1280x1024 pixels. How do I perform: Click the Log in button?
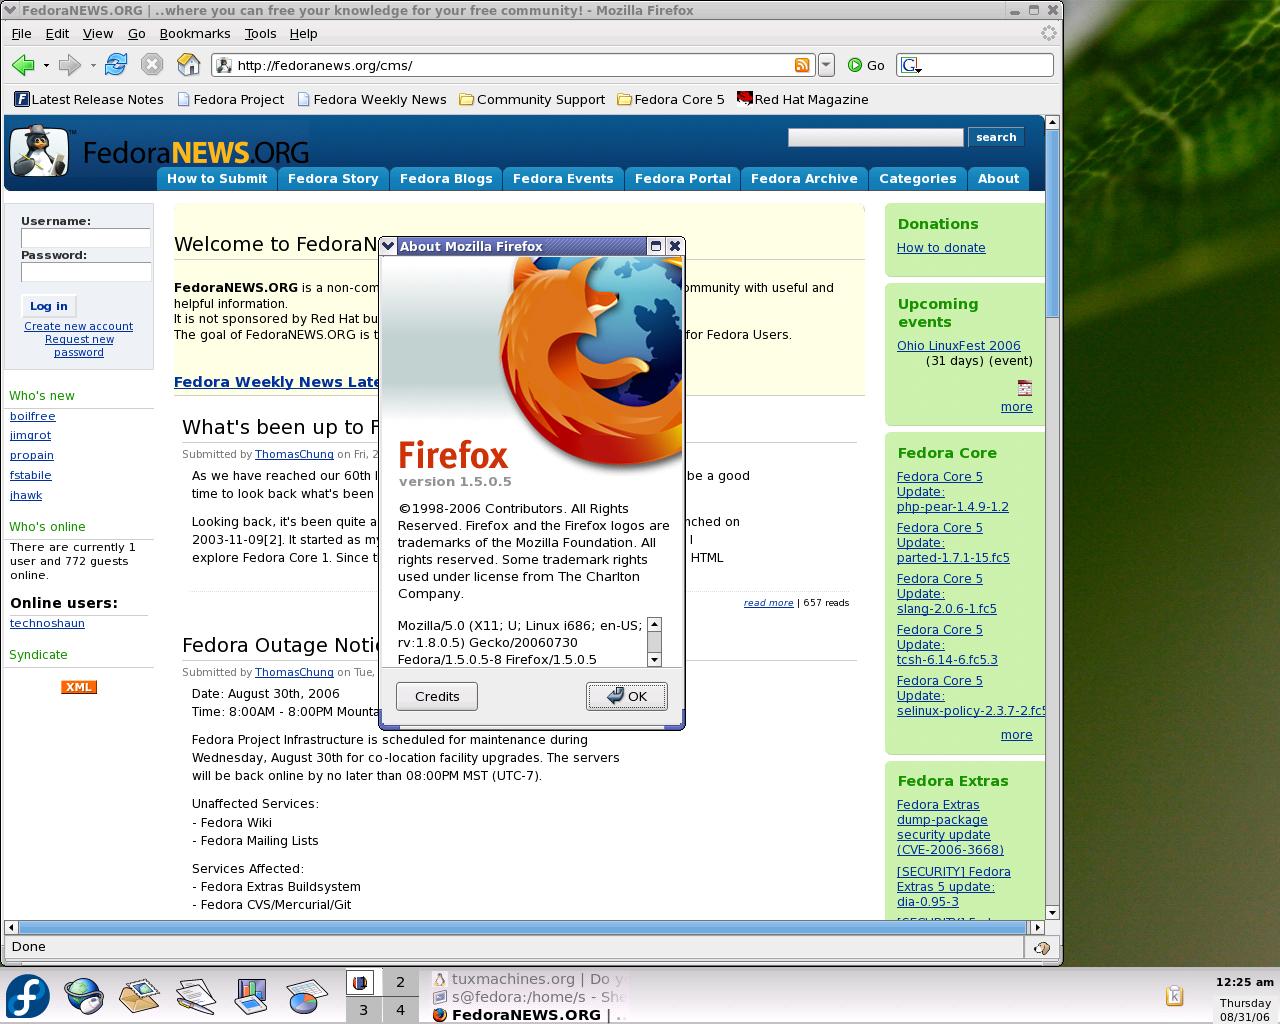(49, 306)
